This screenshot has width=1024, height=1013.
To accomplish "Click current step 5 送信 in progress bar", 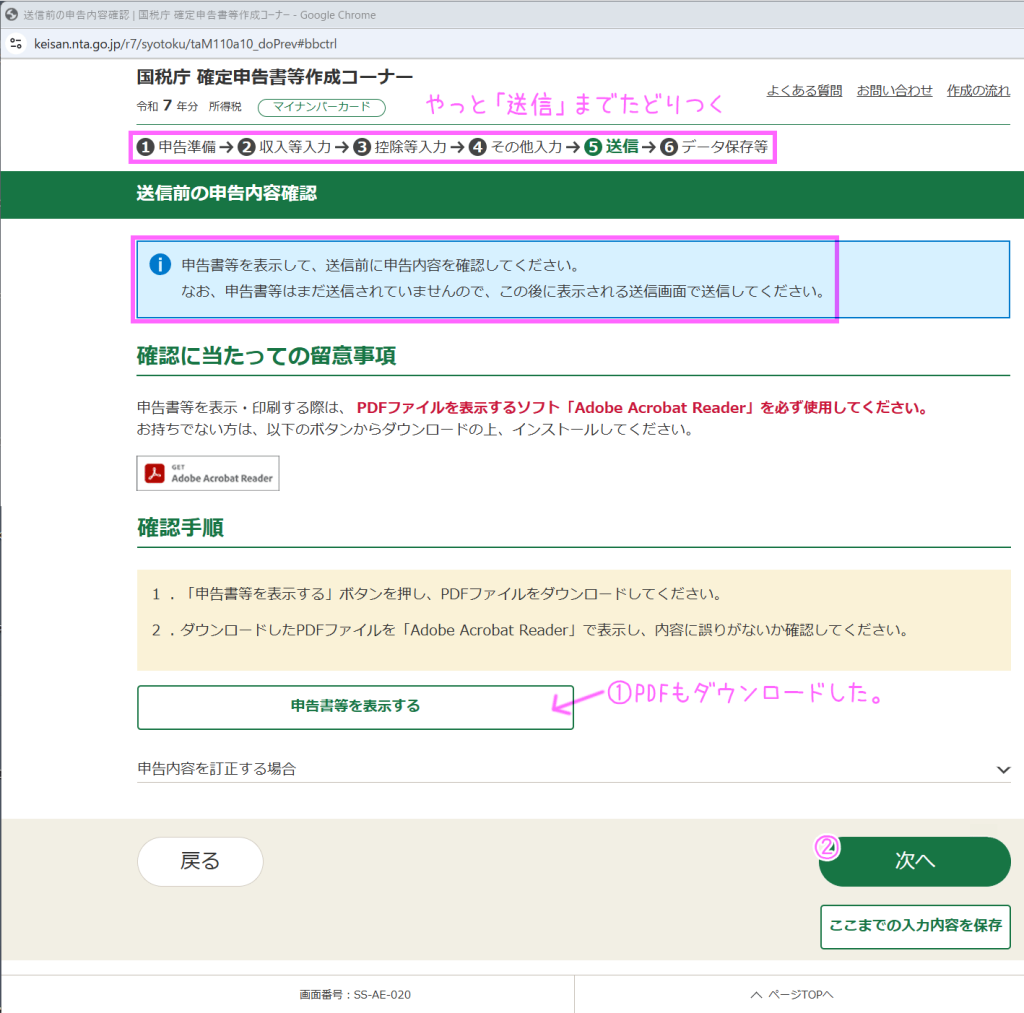I will (611, 147).
